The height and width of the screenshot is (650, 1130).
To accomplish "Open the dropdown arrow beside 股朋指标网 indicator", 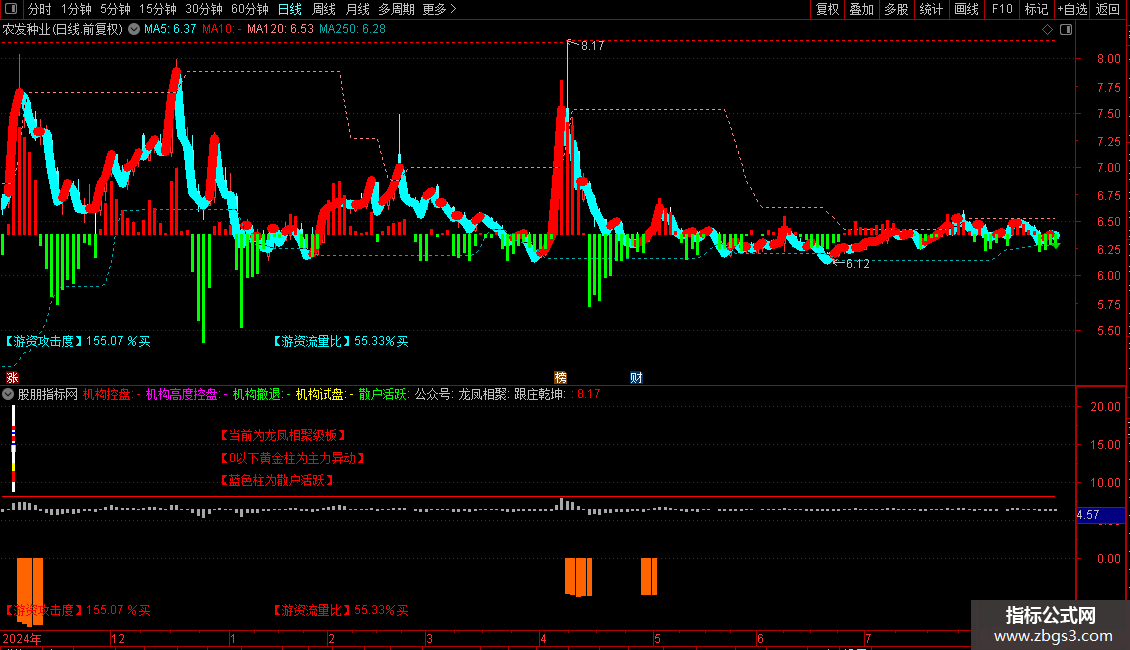I will coord(8,394).
